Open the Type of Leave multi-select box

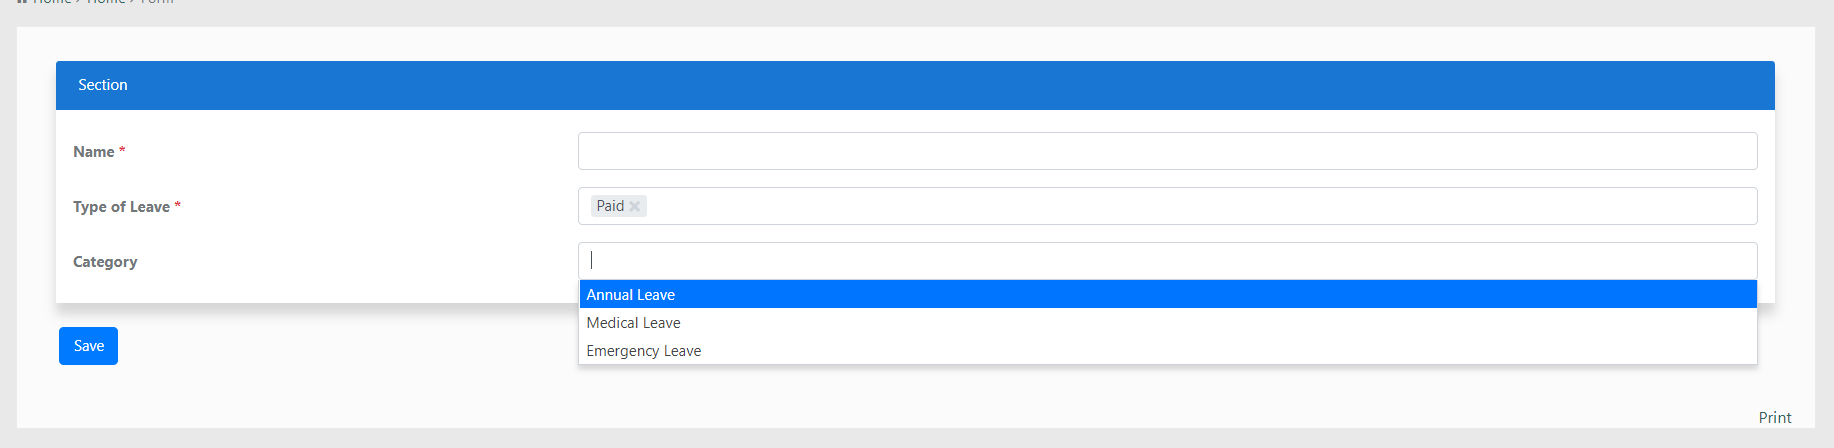click(x=1200, y=206)
